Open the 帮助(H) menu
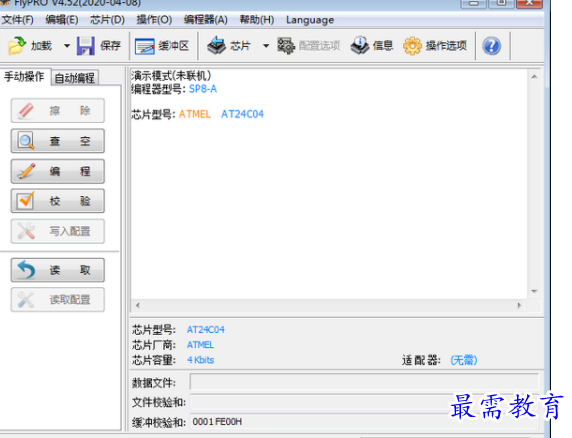572x438 pixels. [257, 20]
